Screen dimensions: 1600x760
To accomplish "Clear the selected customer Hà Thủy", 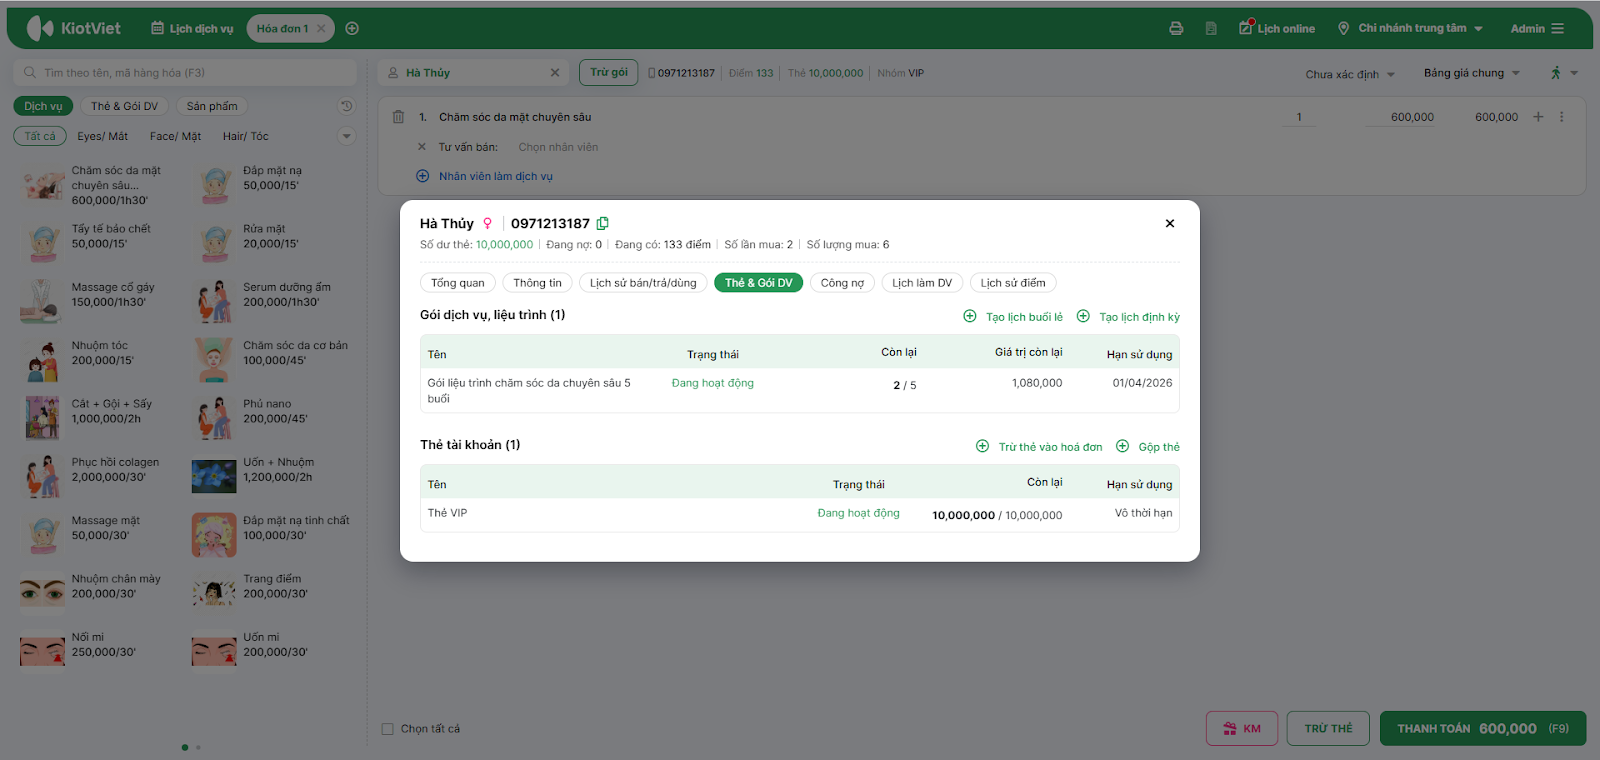I will tap(555, 73).
